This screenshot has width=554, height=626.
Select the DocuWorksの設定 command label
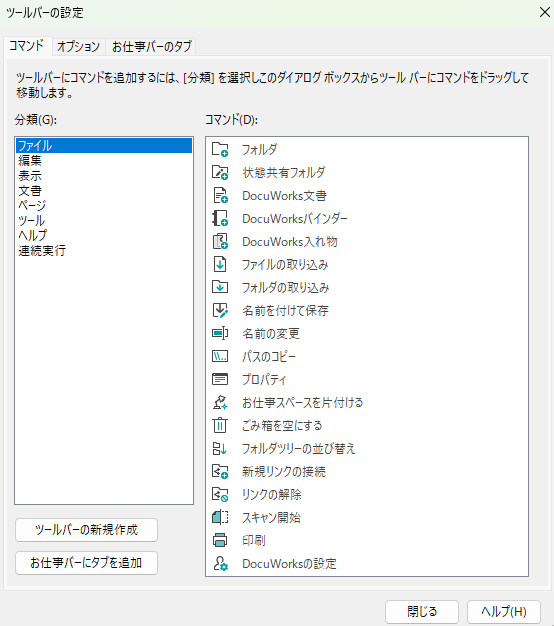point(289,564)
